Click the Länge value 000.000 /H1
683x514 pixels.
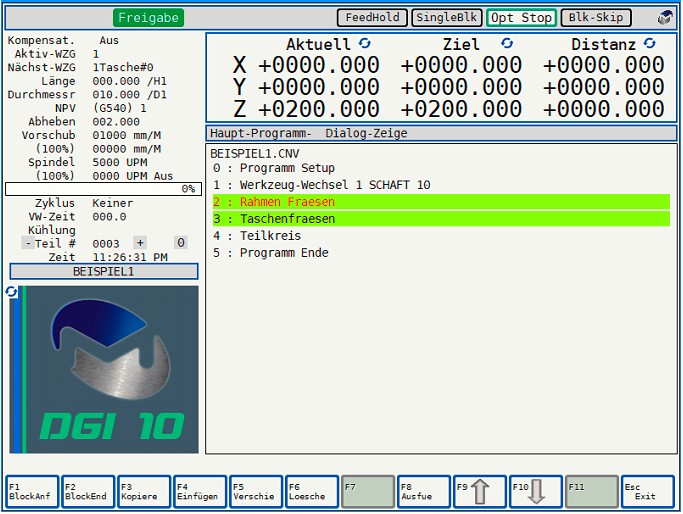coord(129,81)
